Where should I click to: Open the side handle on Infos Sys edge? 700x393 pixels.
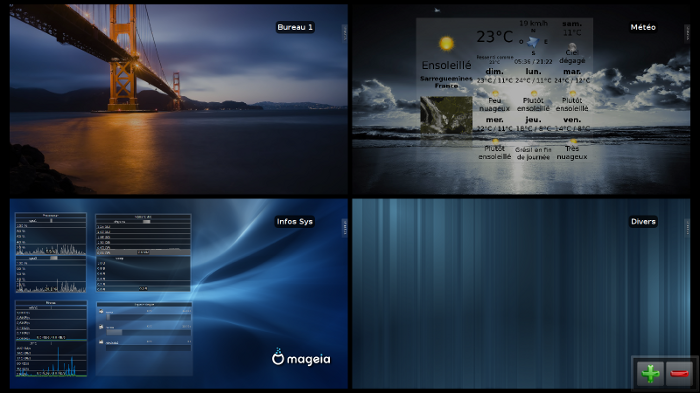click(x=345, y=227)
